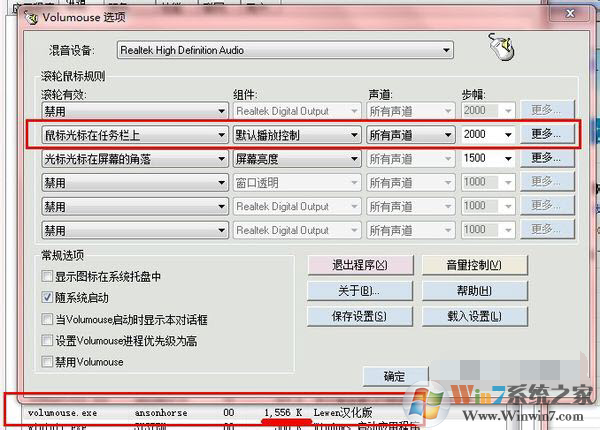Open the last row 禁用 rule dropdown
The height and width of the screenshot is (430, 600).
click(x=135, y=230)
